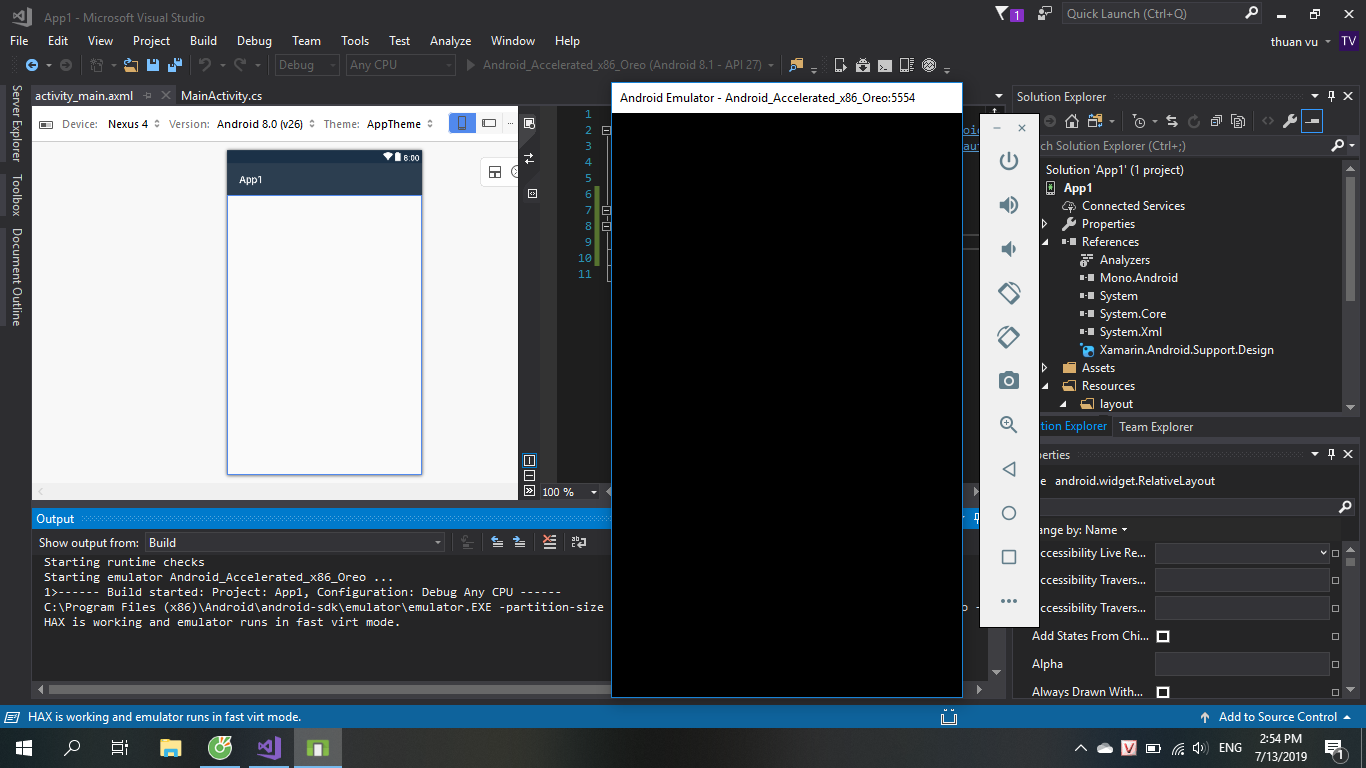
Task: Open the Team Explorer tab
Action: 1155,427
